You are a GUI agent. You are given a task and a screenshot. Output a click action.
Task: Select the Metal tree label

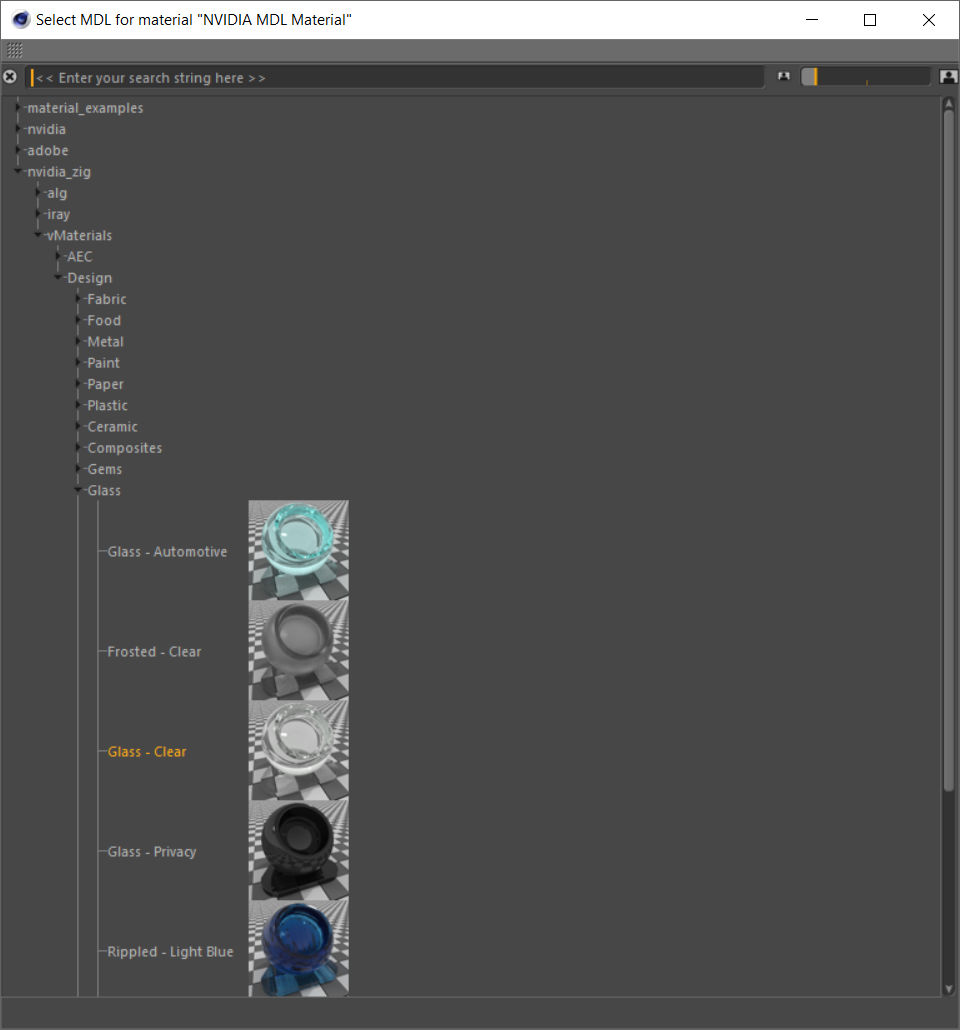[x=105, y=342]
